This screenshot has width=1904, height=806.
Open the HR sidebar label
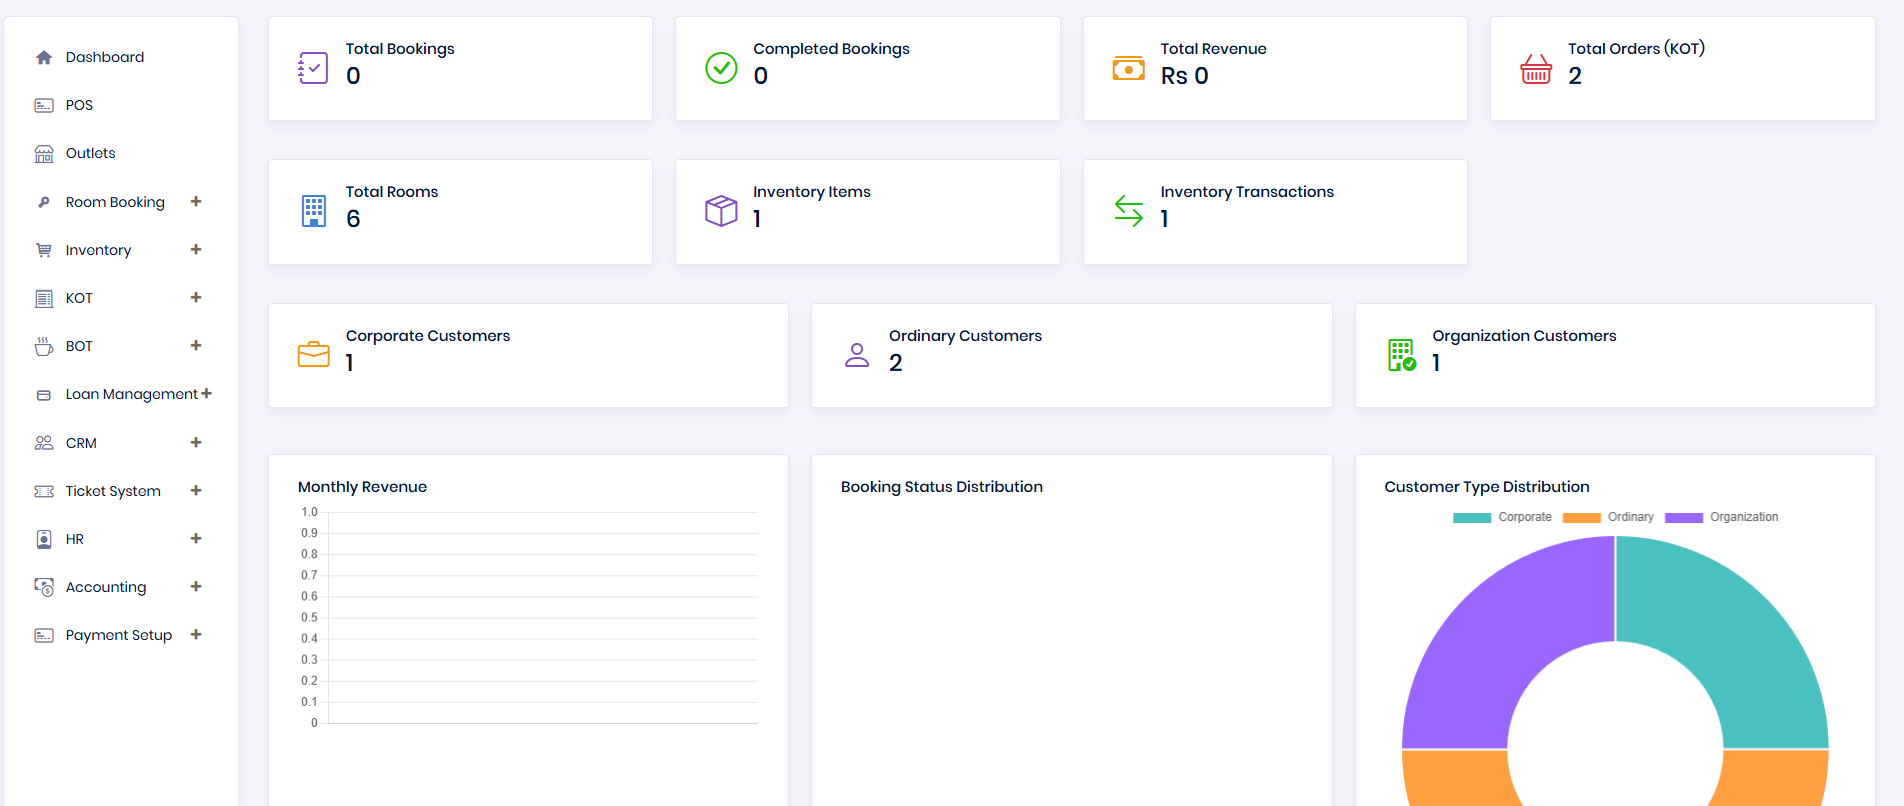pyautogui.click(x=75, y=539)
